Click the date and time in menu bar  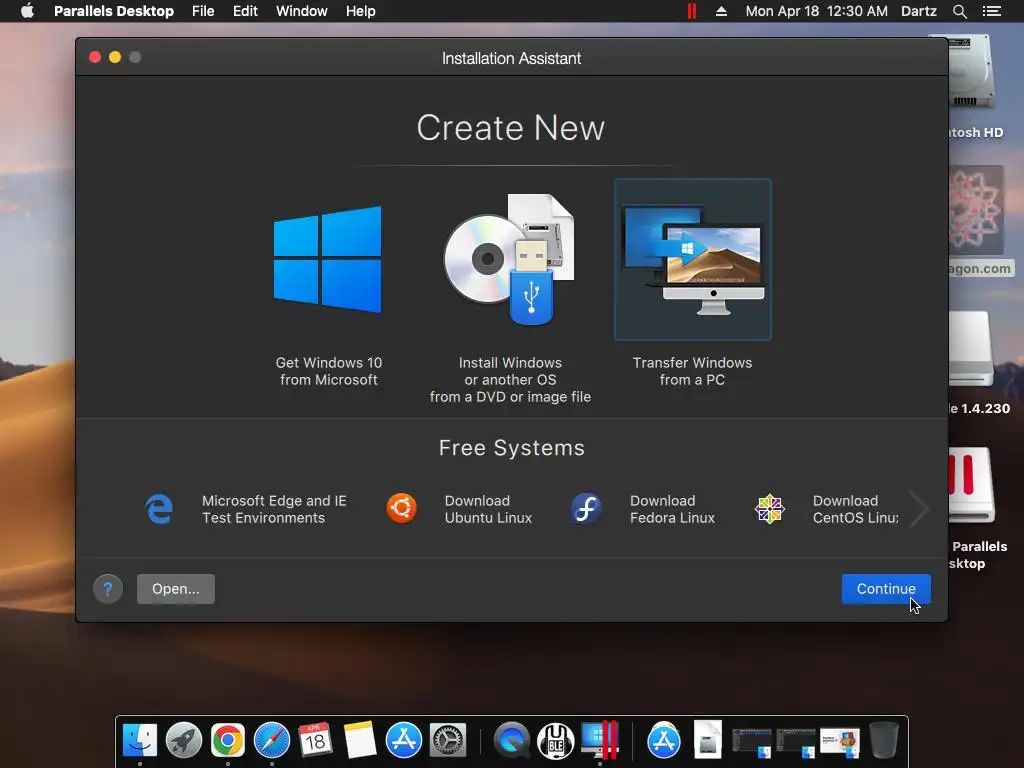tap(816, 11)
